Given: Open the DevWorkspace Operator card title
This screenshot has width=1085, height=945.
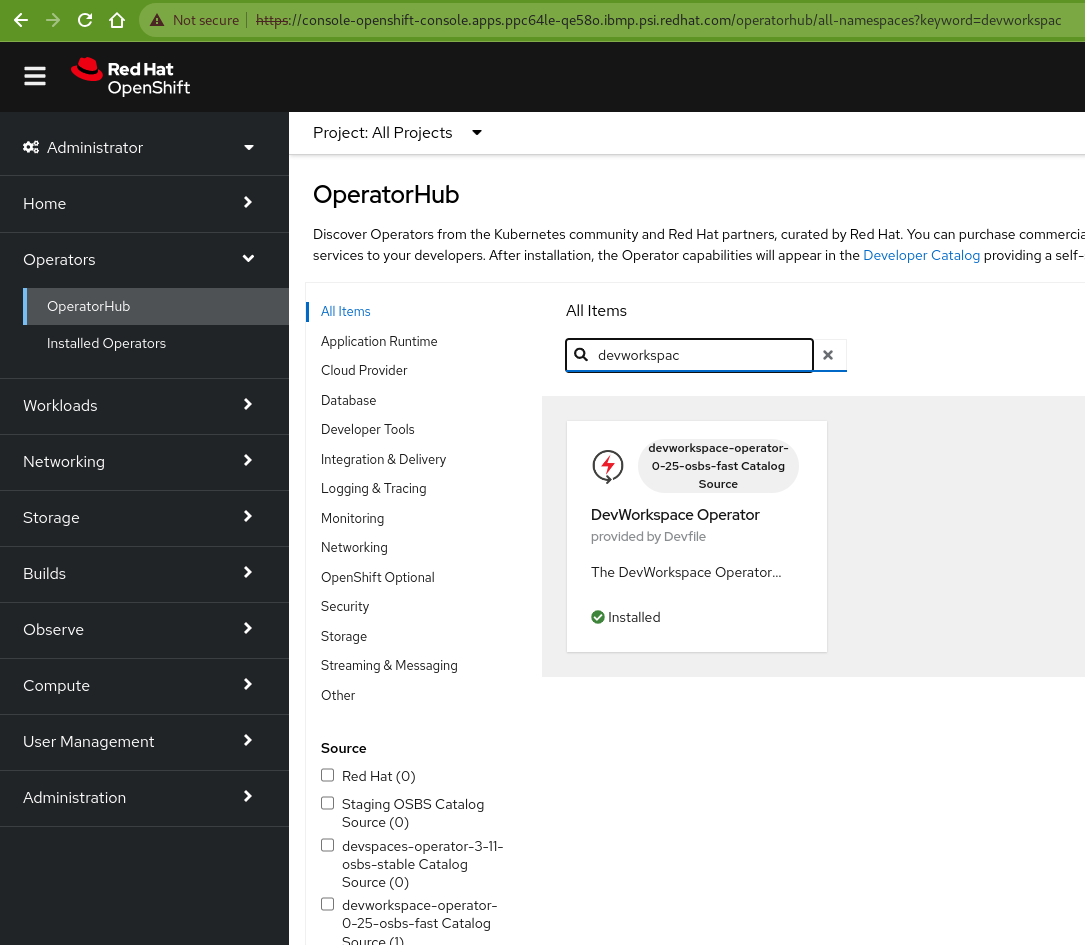Looking at the screenshot, I should 675,515.
